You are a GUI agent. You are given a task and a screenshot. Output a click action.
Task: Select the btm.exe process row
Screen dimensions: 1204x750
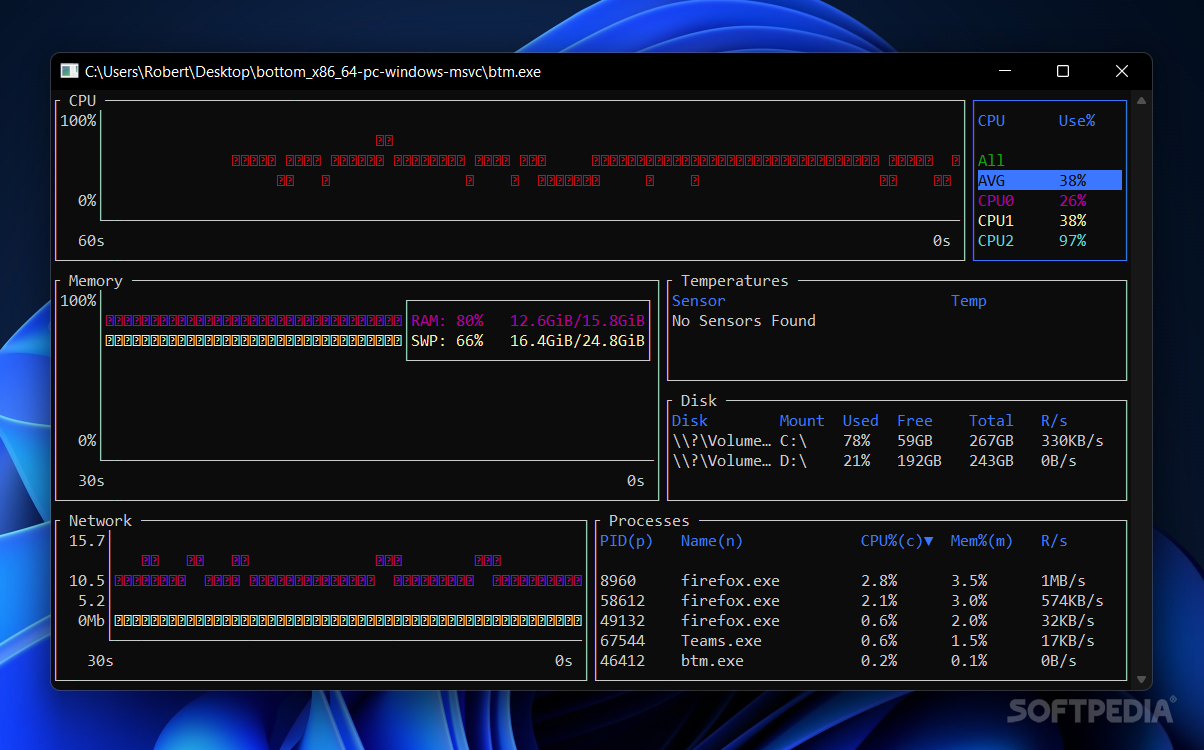(860, 661)
